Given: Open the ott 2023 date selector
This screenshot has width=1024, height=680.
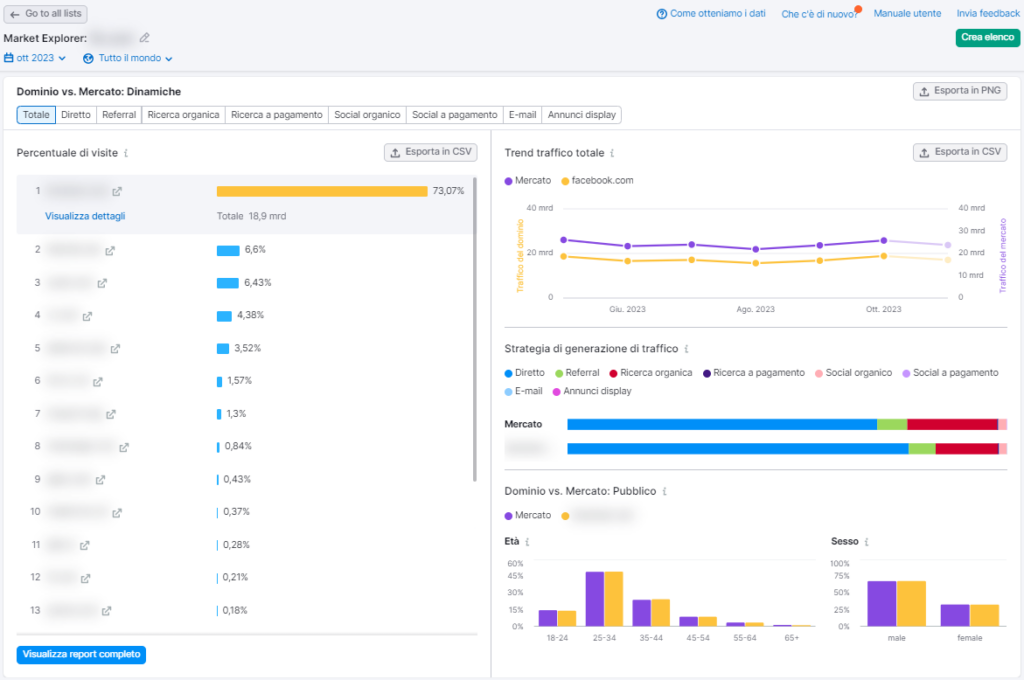Looking at the screenshot, I should [x=33, y=58].
